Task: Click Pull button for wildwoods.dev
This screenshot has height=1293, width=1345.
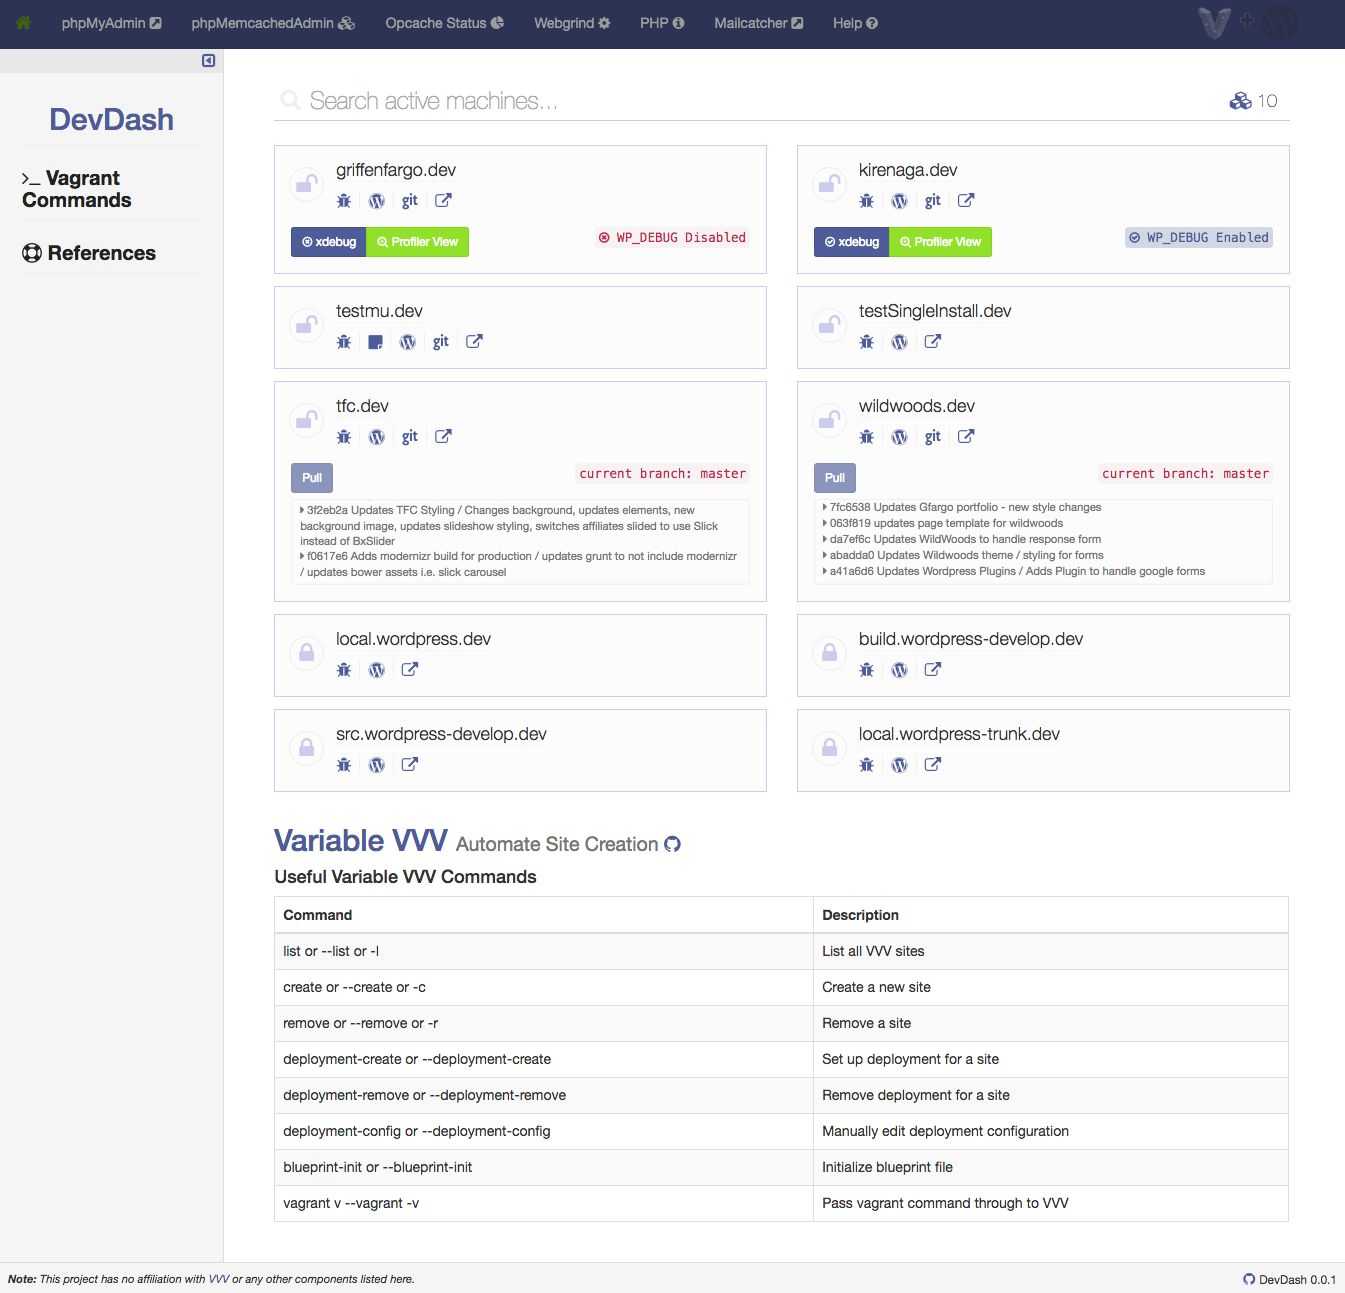Action: click(x=835, y=478)
